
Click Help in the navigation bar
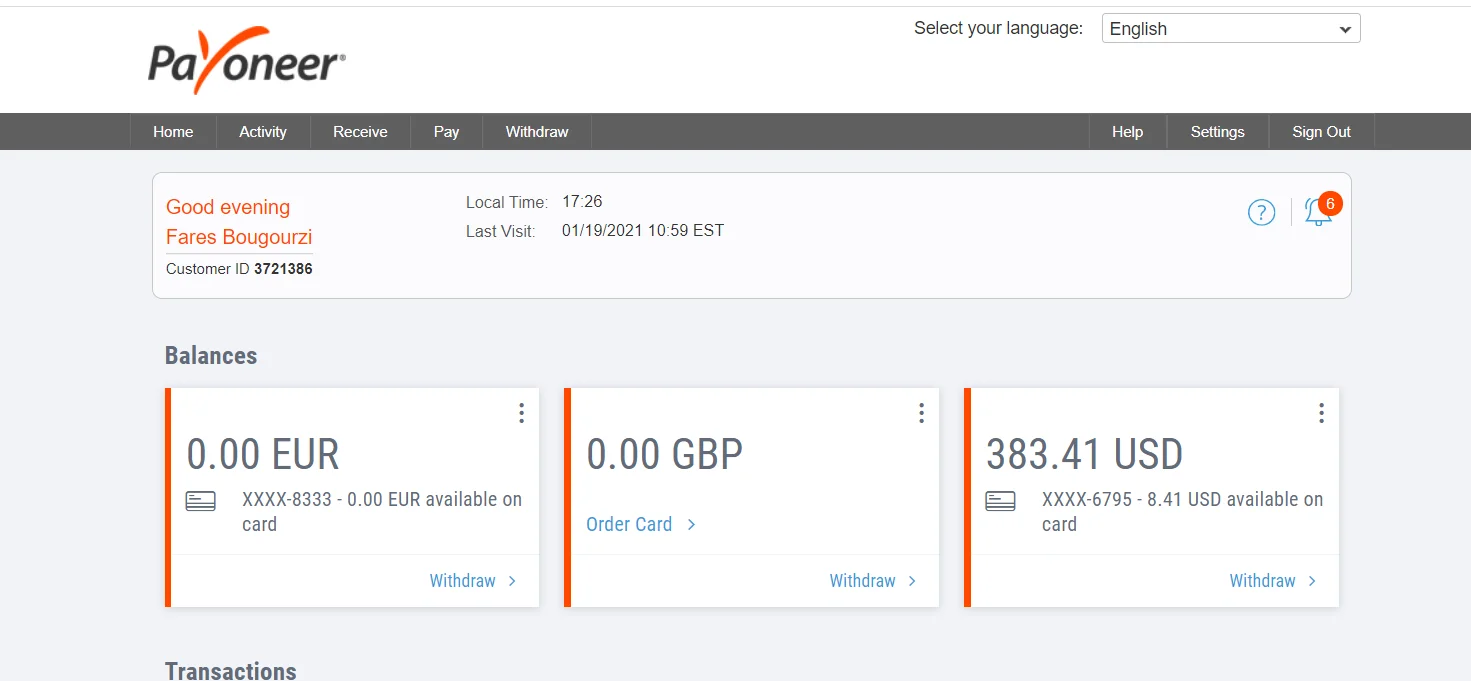coord(1127,132)
